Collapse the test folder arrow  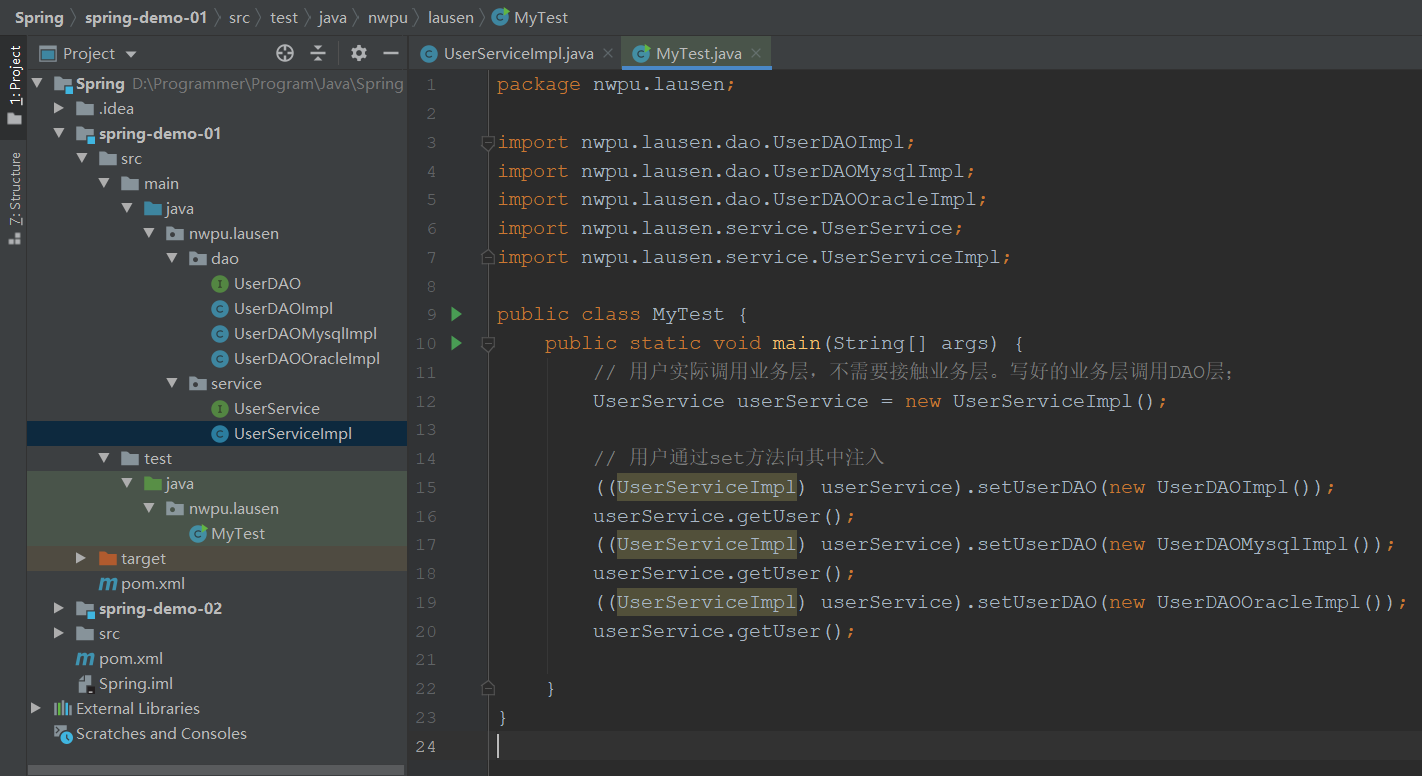tap(104, 458)
